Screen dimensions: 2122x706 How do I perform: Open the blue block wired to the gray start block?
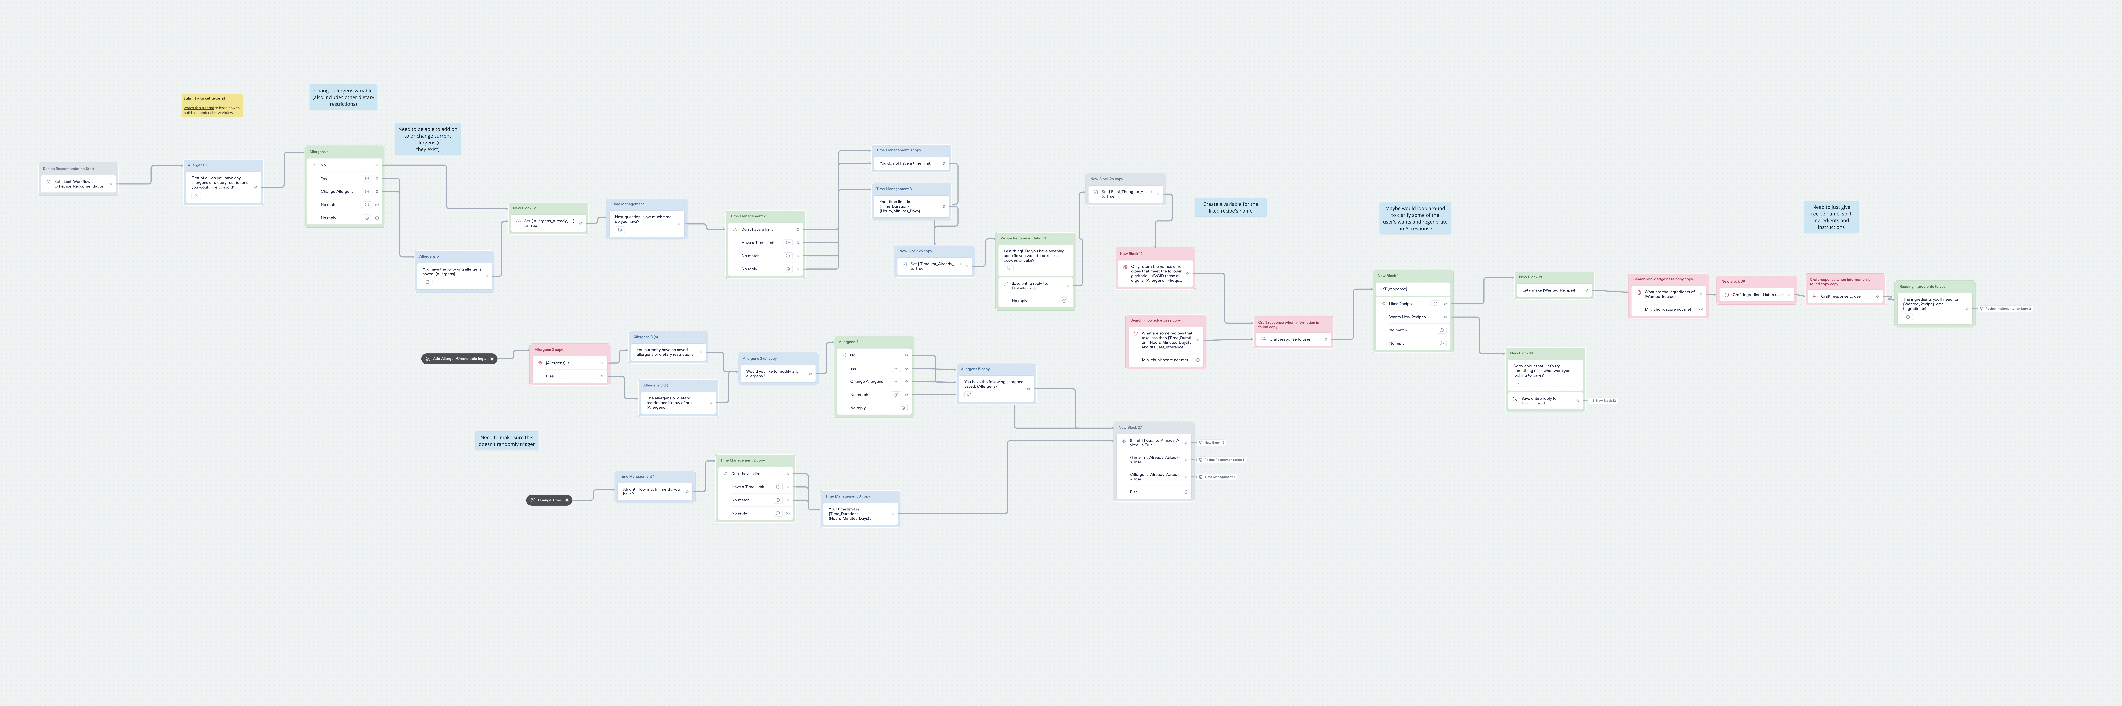(223, 182)
